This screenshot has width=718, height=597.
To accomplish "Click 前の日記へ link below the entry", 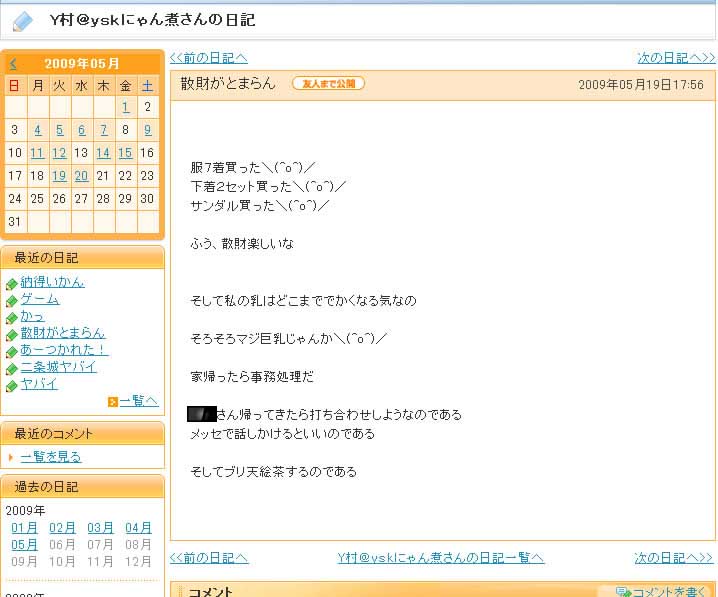I will 209,558.
